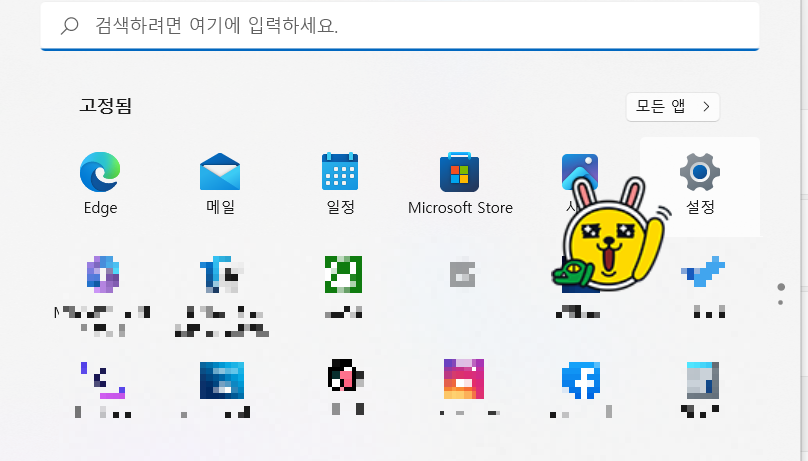
Task: Open the blurred pink-orange gradient app icon
Action: tap(464, 379)
